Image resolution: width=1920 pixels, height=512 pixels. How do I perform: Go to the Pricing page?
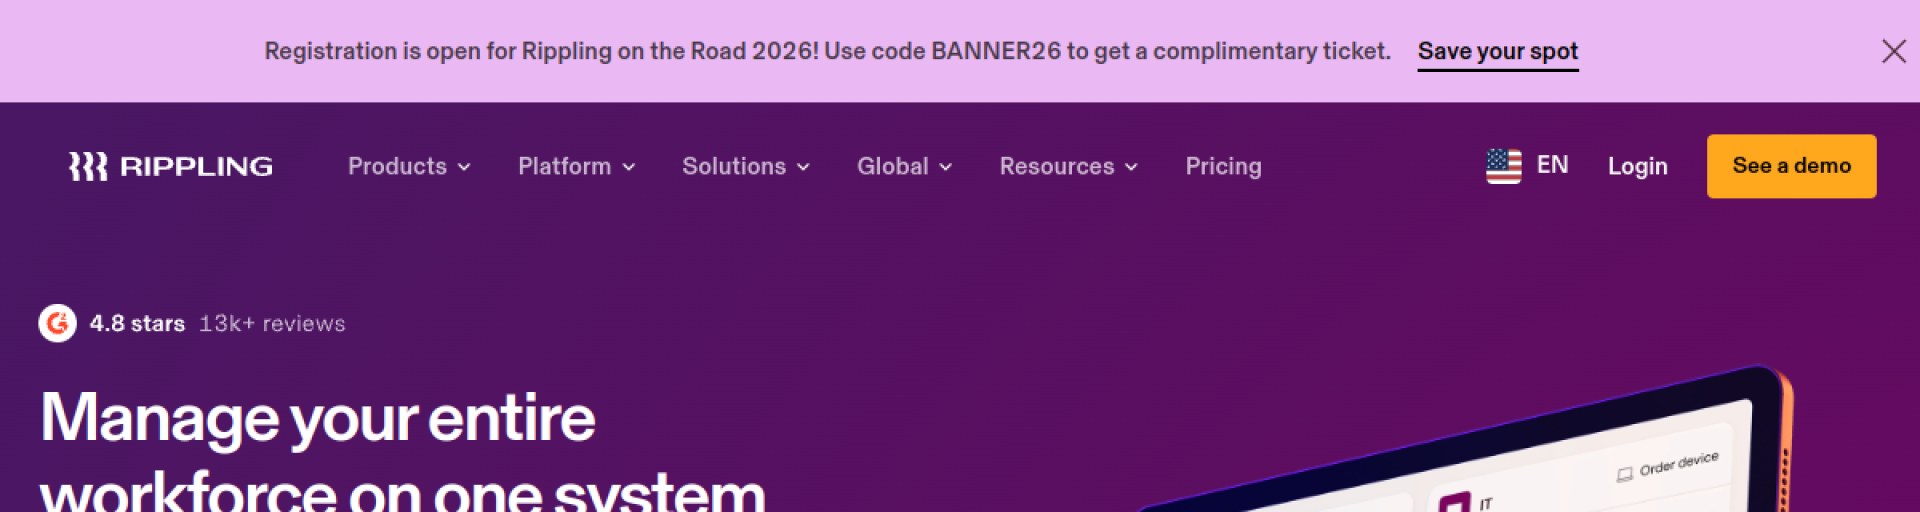click(1223, 166)
